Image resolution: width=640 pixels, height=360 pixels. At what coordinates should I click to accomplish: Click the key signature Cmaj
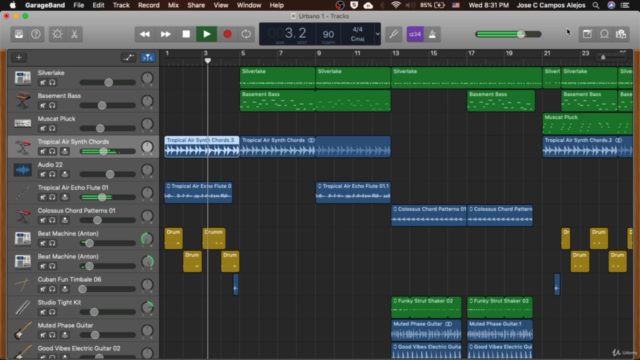coord(358,39)
